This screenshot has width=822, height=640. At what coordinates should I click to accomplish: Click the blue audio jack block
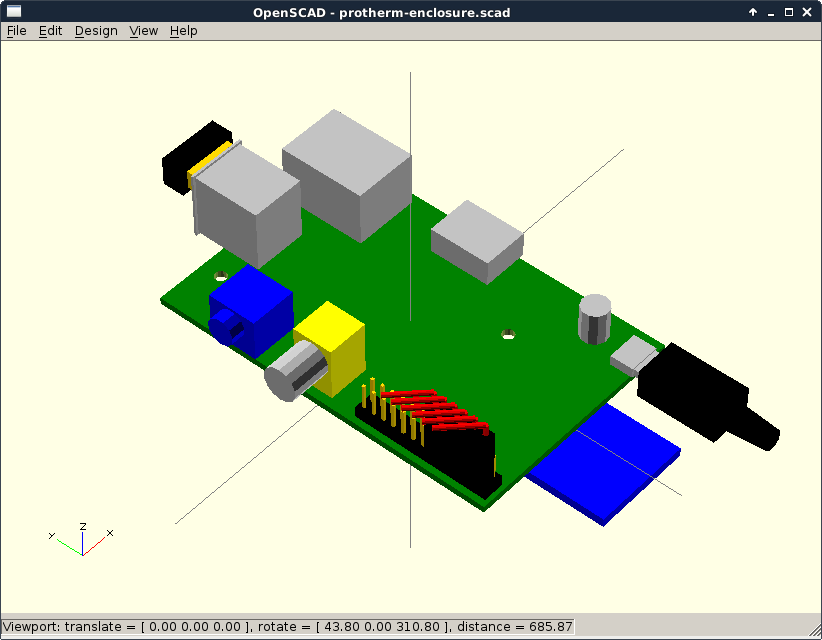(x=254, y=309)
